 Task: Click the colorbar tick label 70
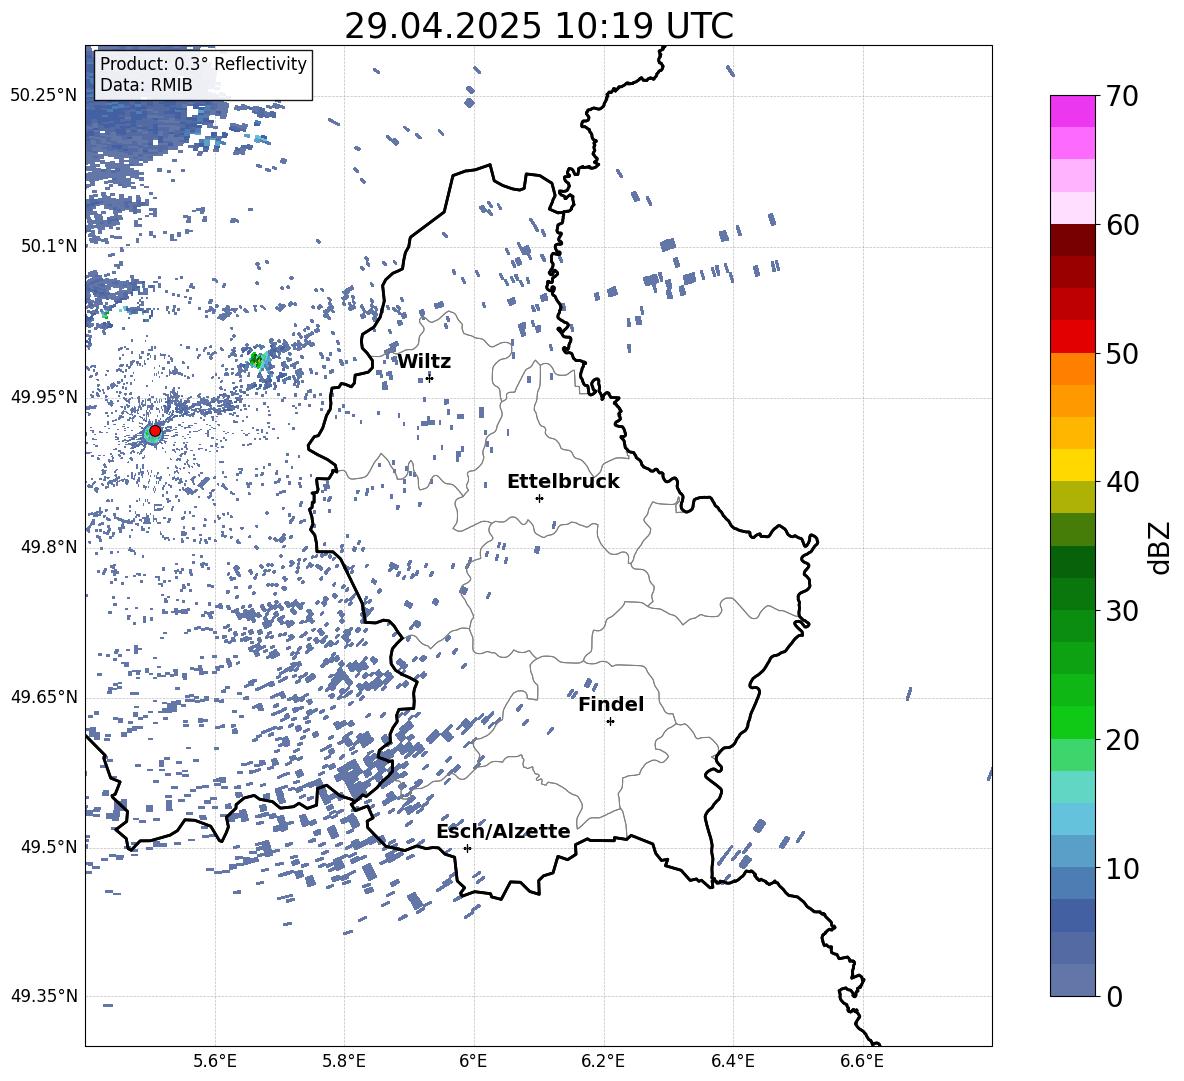[1122, 96]
